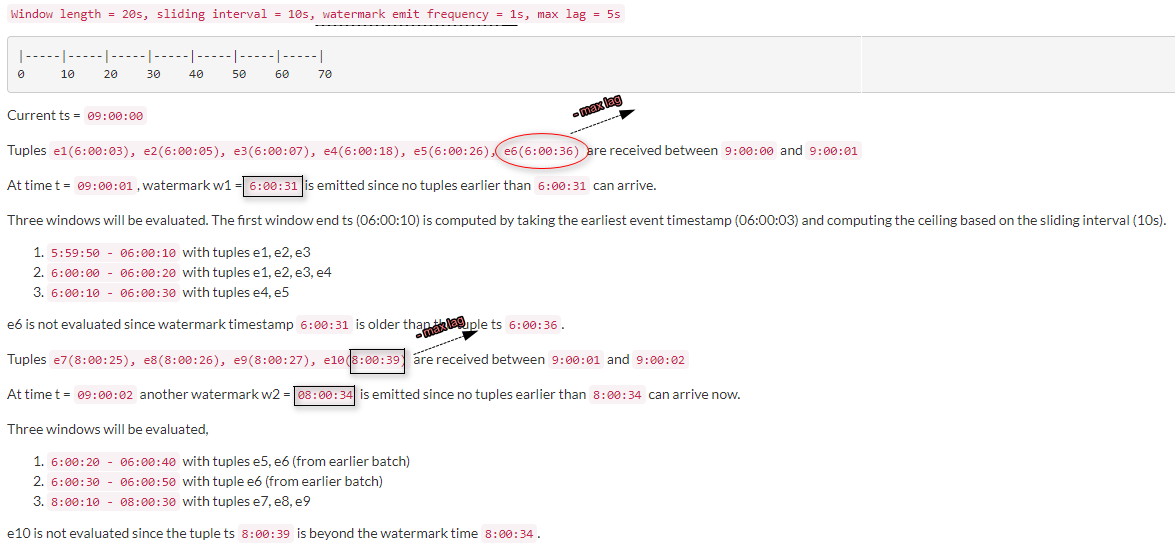The height and width of the screenshot is (552, 1175).
Task: Click the 8:00:34 code in last sentence
Action: 510,534
